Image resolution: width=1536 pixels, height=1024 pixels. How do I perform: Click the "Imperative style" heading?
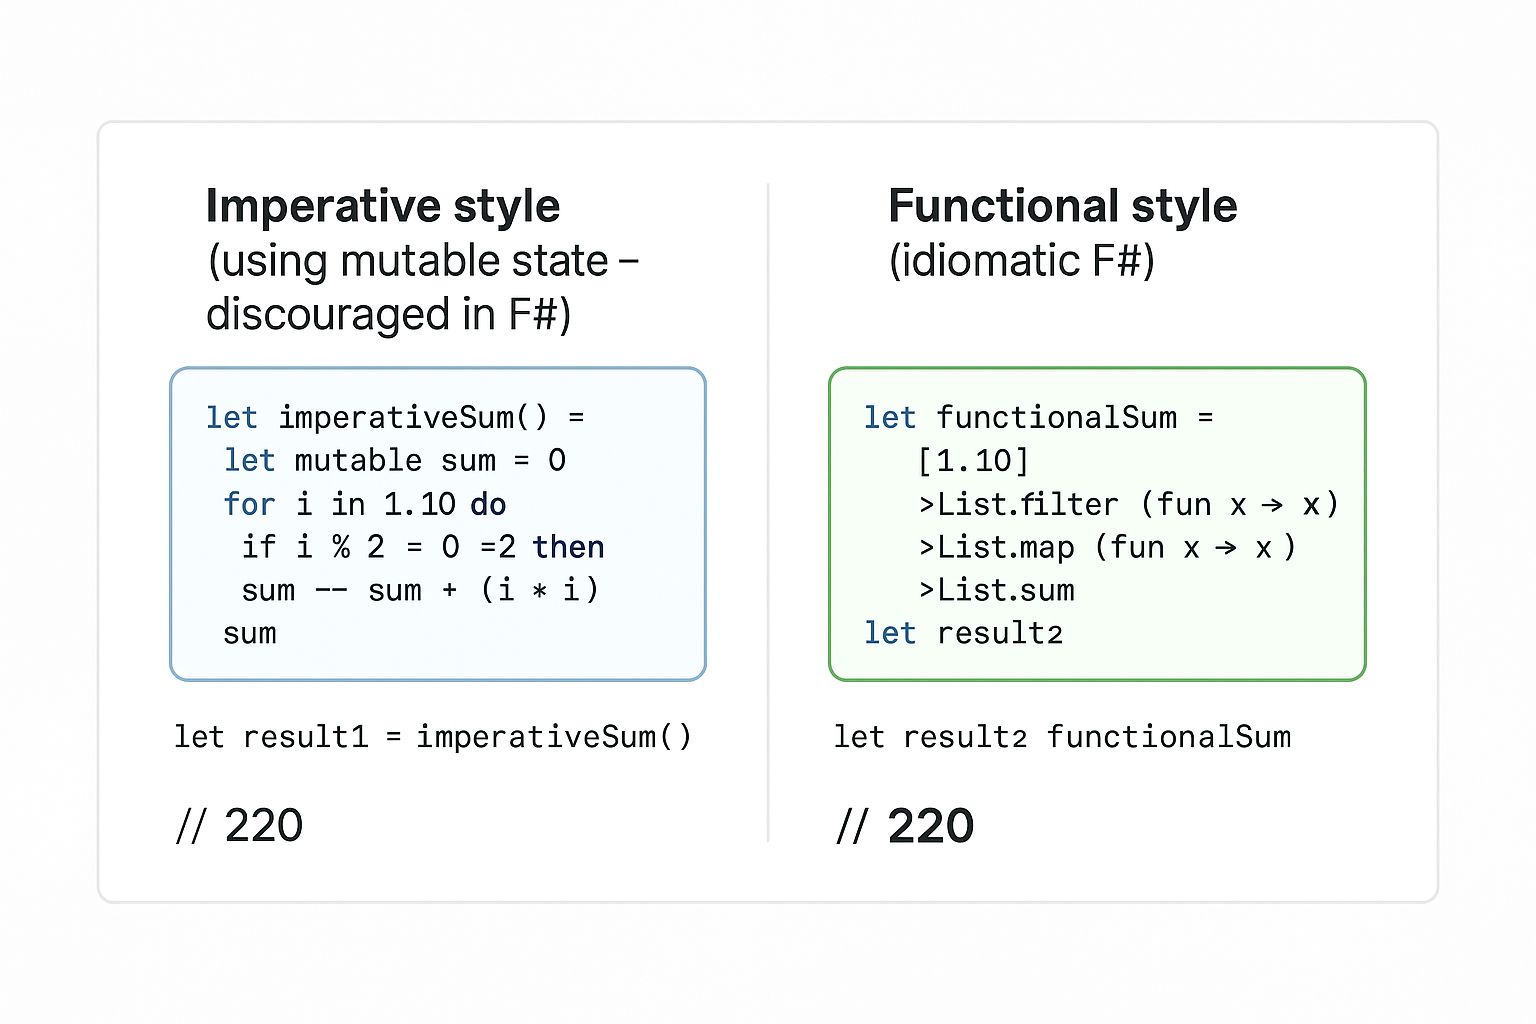382,206
